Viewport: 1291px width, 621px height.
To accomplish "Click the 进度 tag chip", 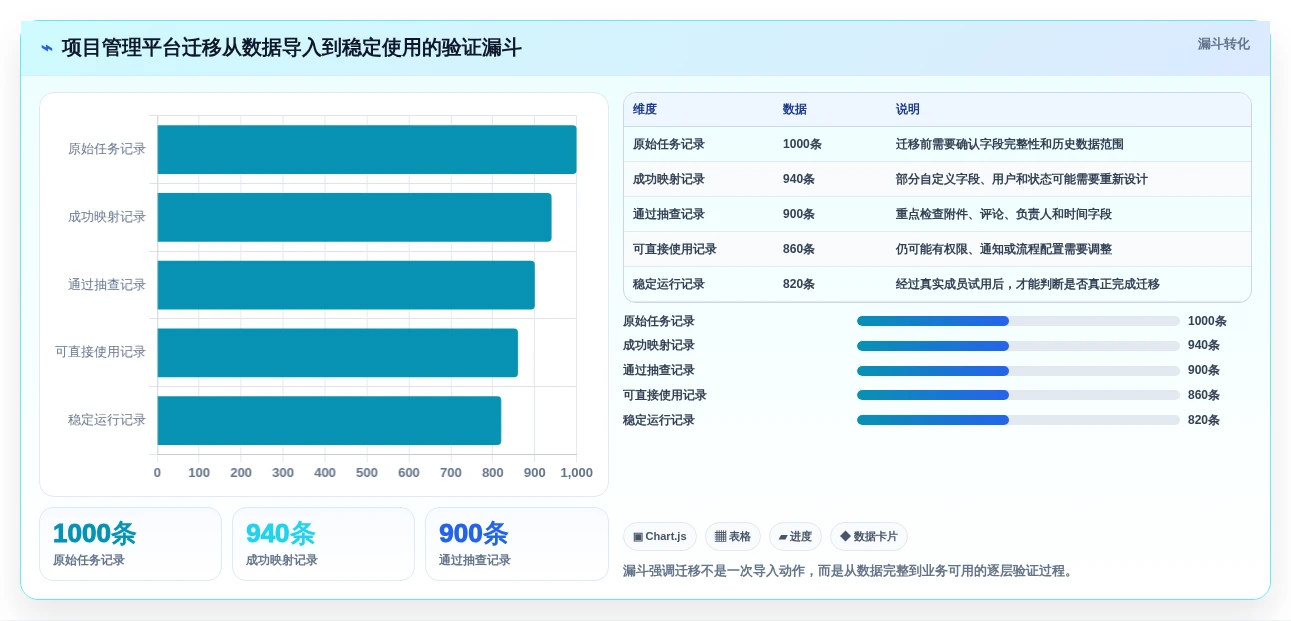I will point(795,537).
